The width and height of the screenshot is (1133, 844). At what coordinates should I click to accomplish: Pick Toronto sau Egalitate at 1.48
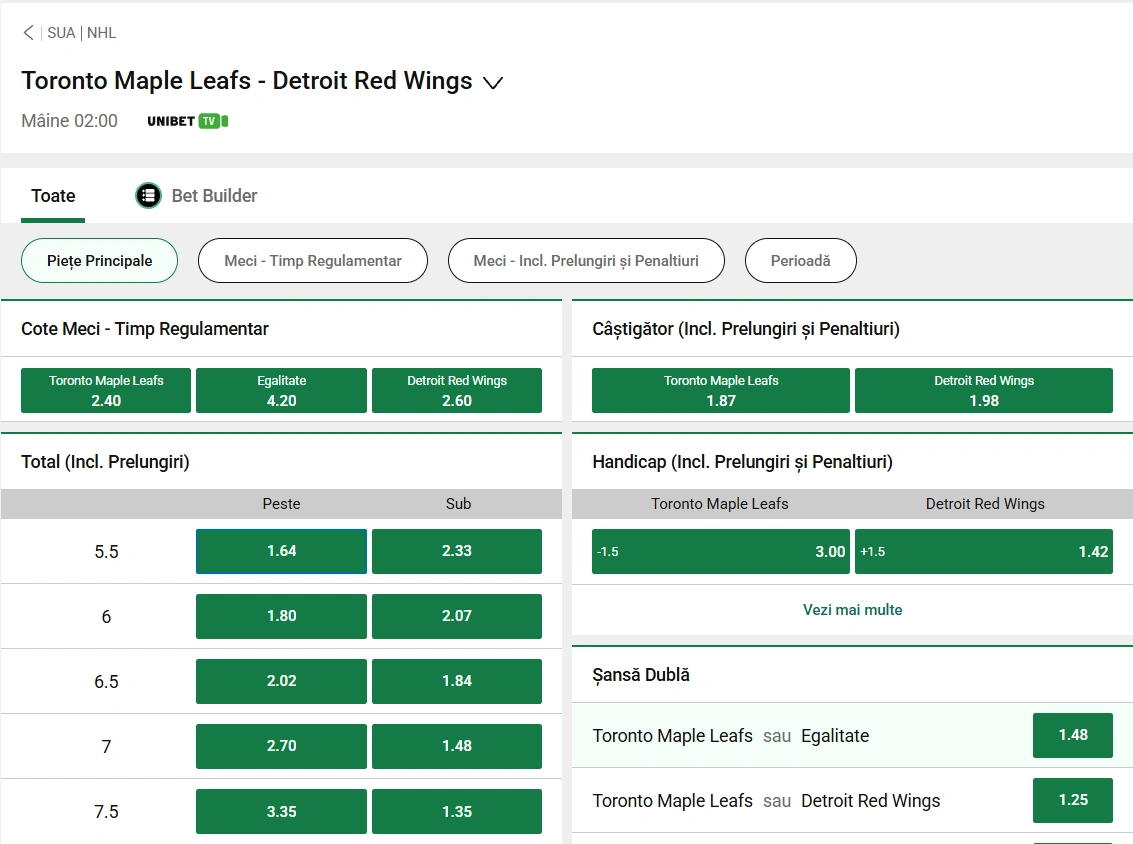(x=1072, y=735)
